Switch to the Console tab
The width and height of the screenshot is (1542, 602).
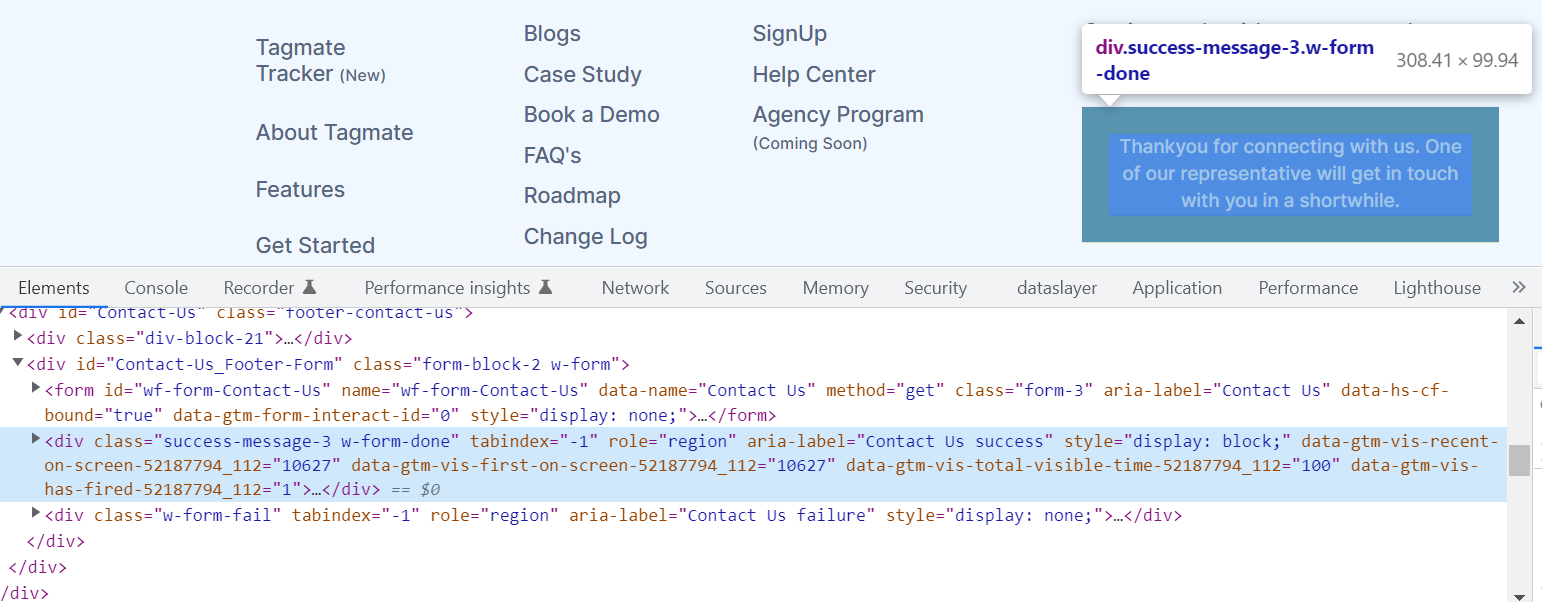pos(156,288)
